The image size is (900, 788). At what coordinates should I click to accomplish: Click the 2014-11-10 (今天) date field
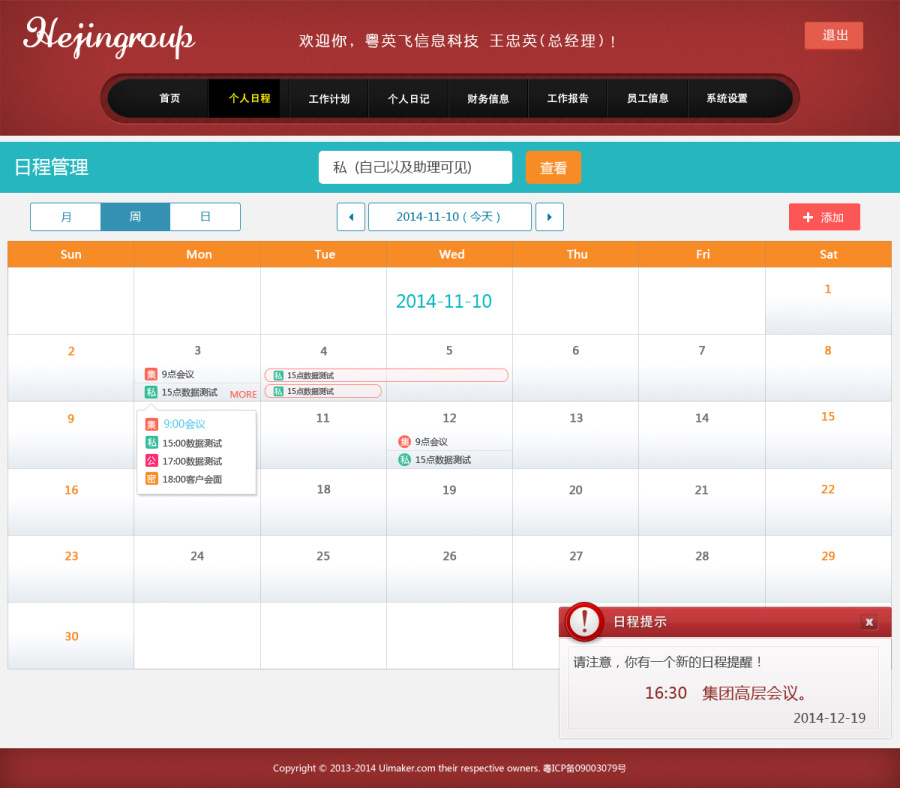tap(449, 217)
